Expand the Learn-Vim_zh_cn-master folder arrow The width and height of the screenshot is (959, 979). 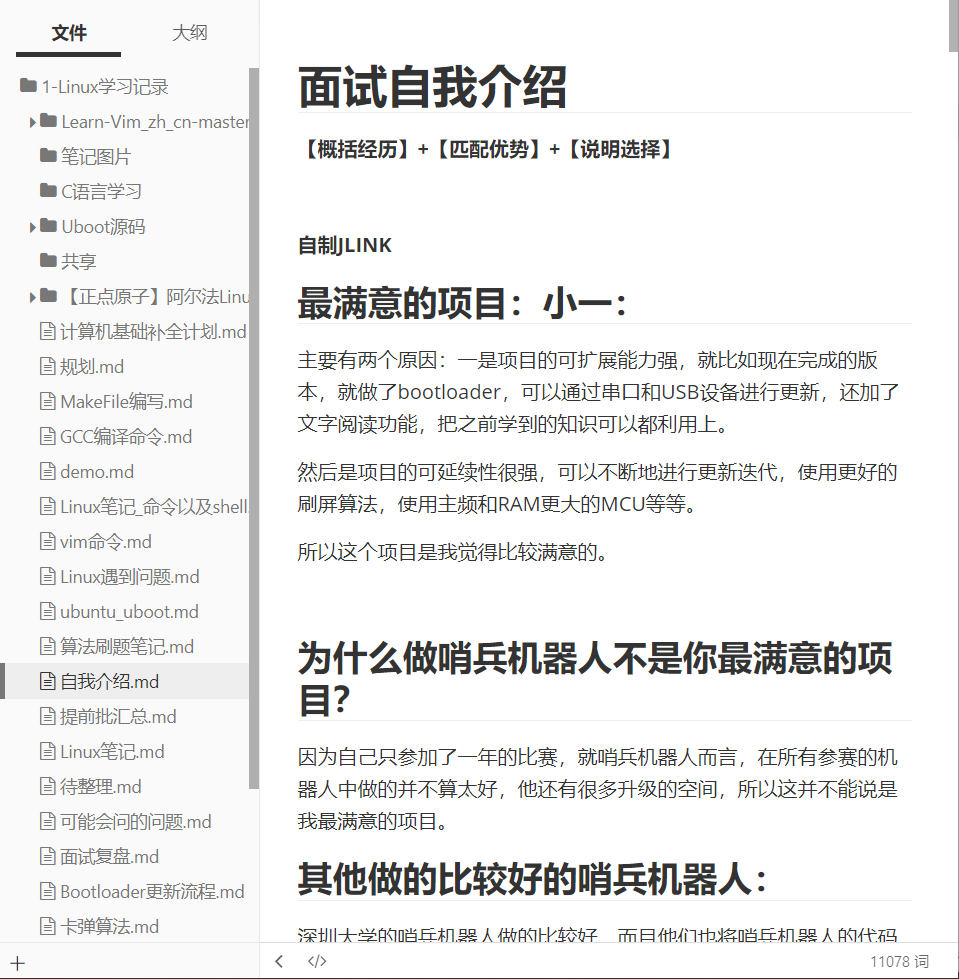[32, 122]
